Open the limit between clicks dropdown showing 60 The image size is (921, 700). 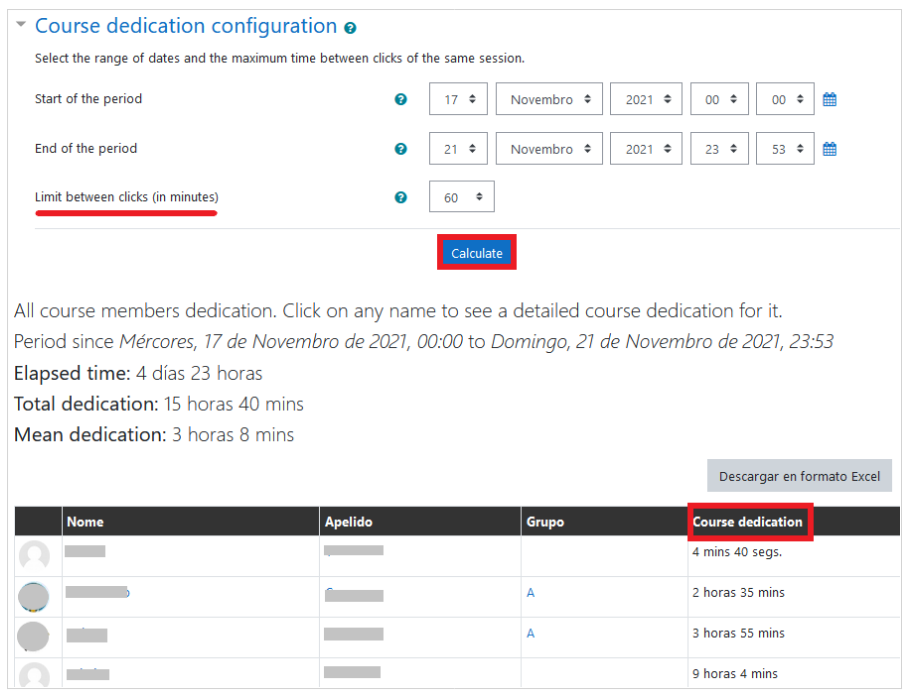click(x=462, y=198)
